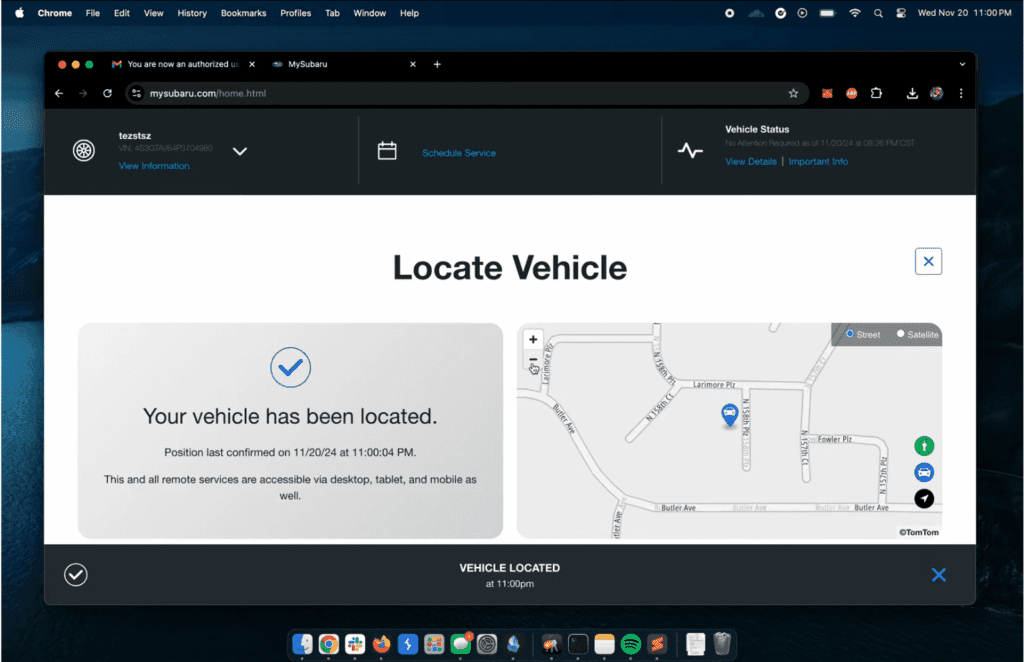Click the blue car location pin
This screenshot has width=1024, height=662.
(729, 415)
